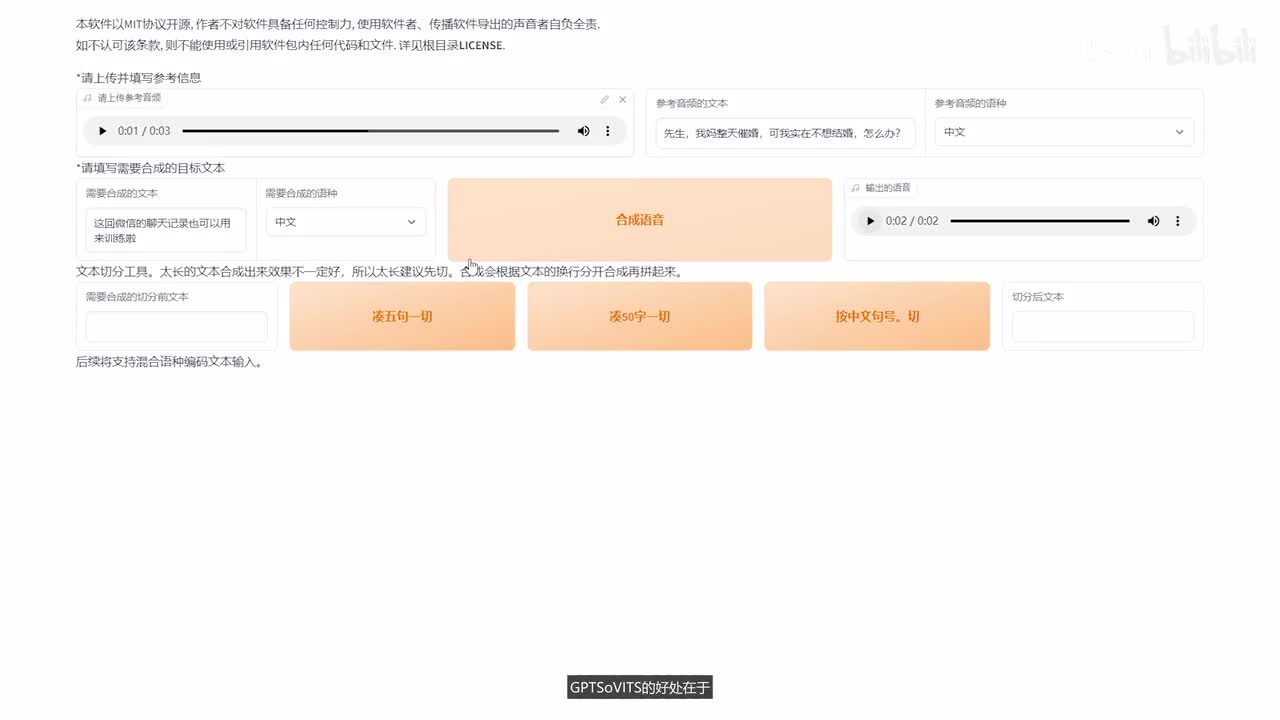Play the output audio clip
1280x720 pixels.
pyautogui.click(x=870, y=221)
